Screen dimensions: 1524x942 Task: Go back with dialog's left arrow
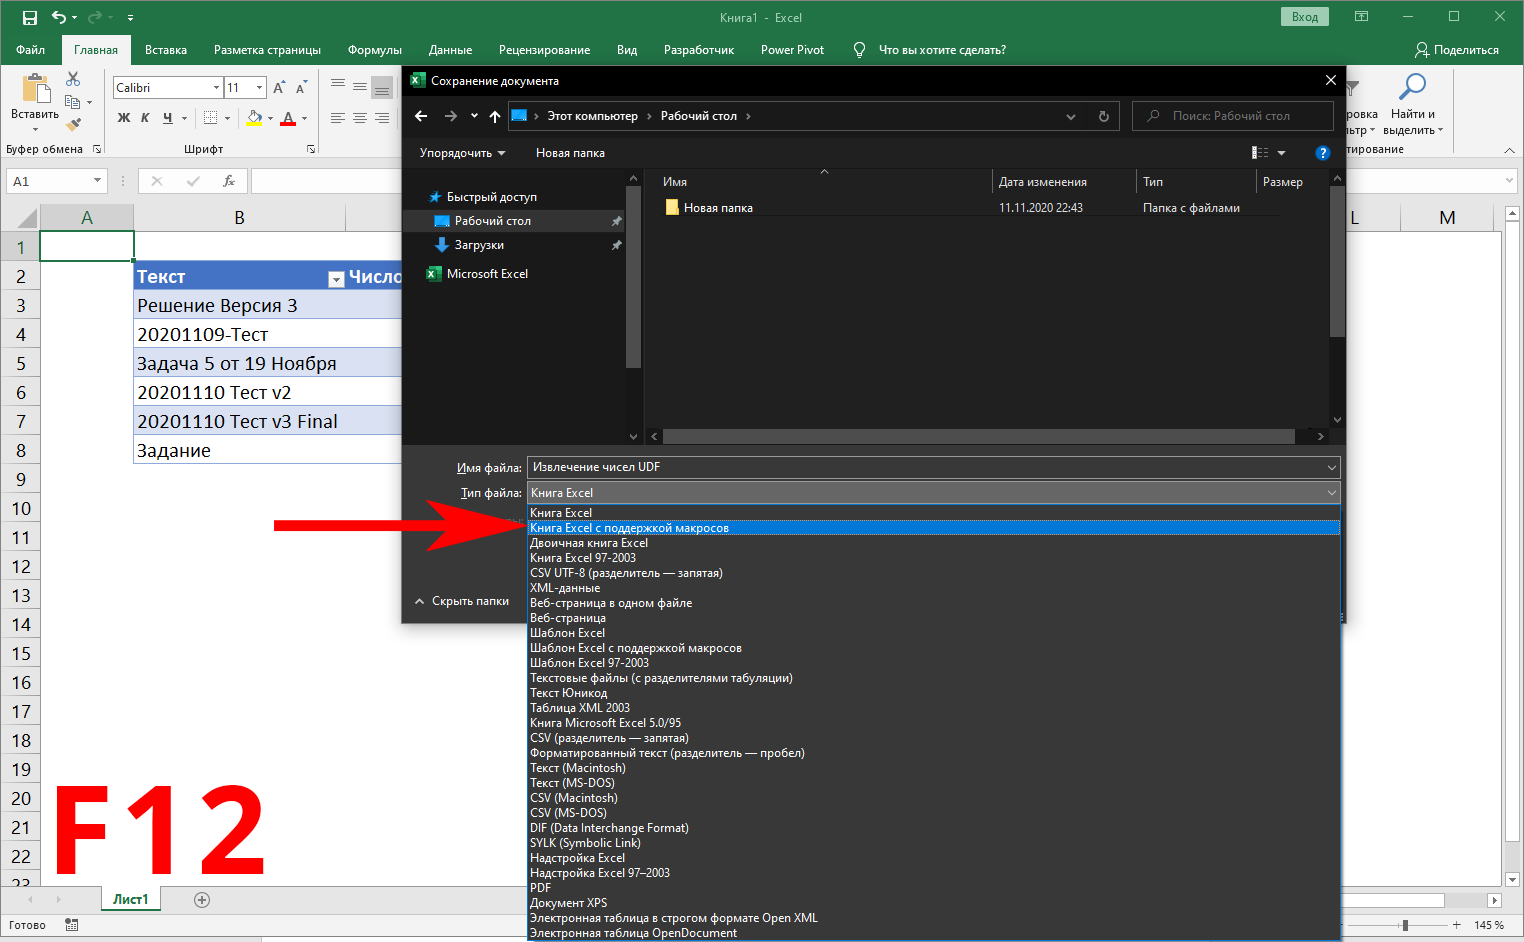421,116
